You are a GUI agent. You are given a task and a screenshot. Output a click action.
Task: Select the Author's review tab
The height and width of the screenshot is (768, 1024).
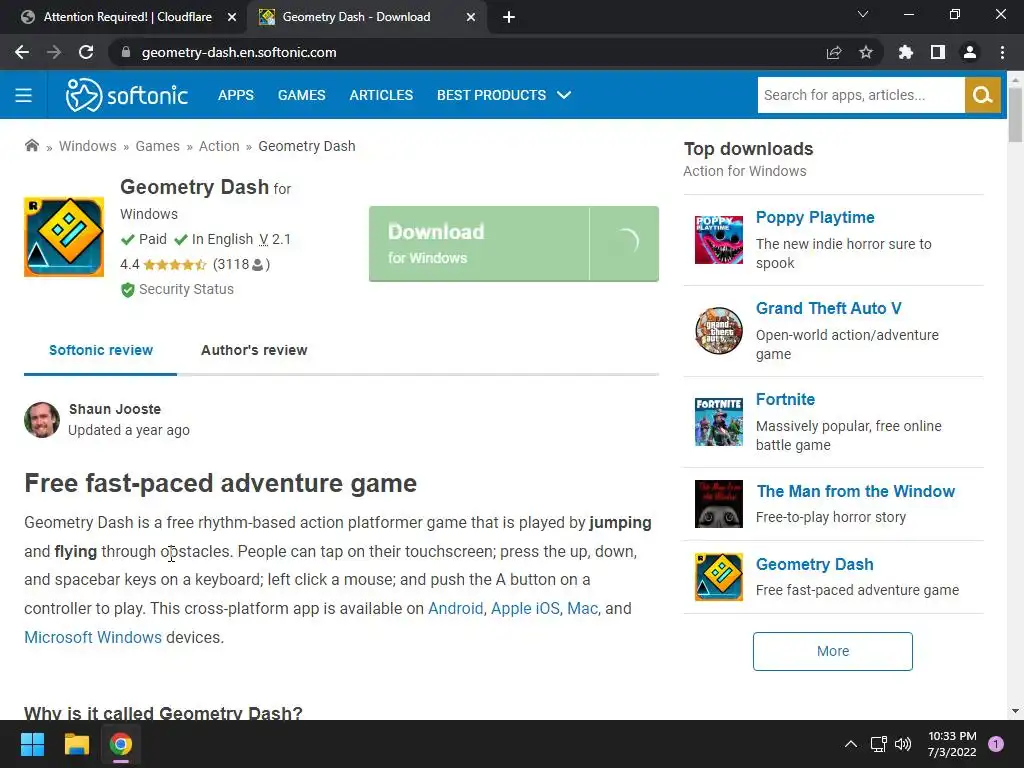tap(254, 350)
